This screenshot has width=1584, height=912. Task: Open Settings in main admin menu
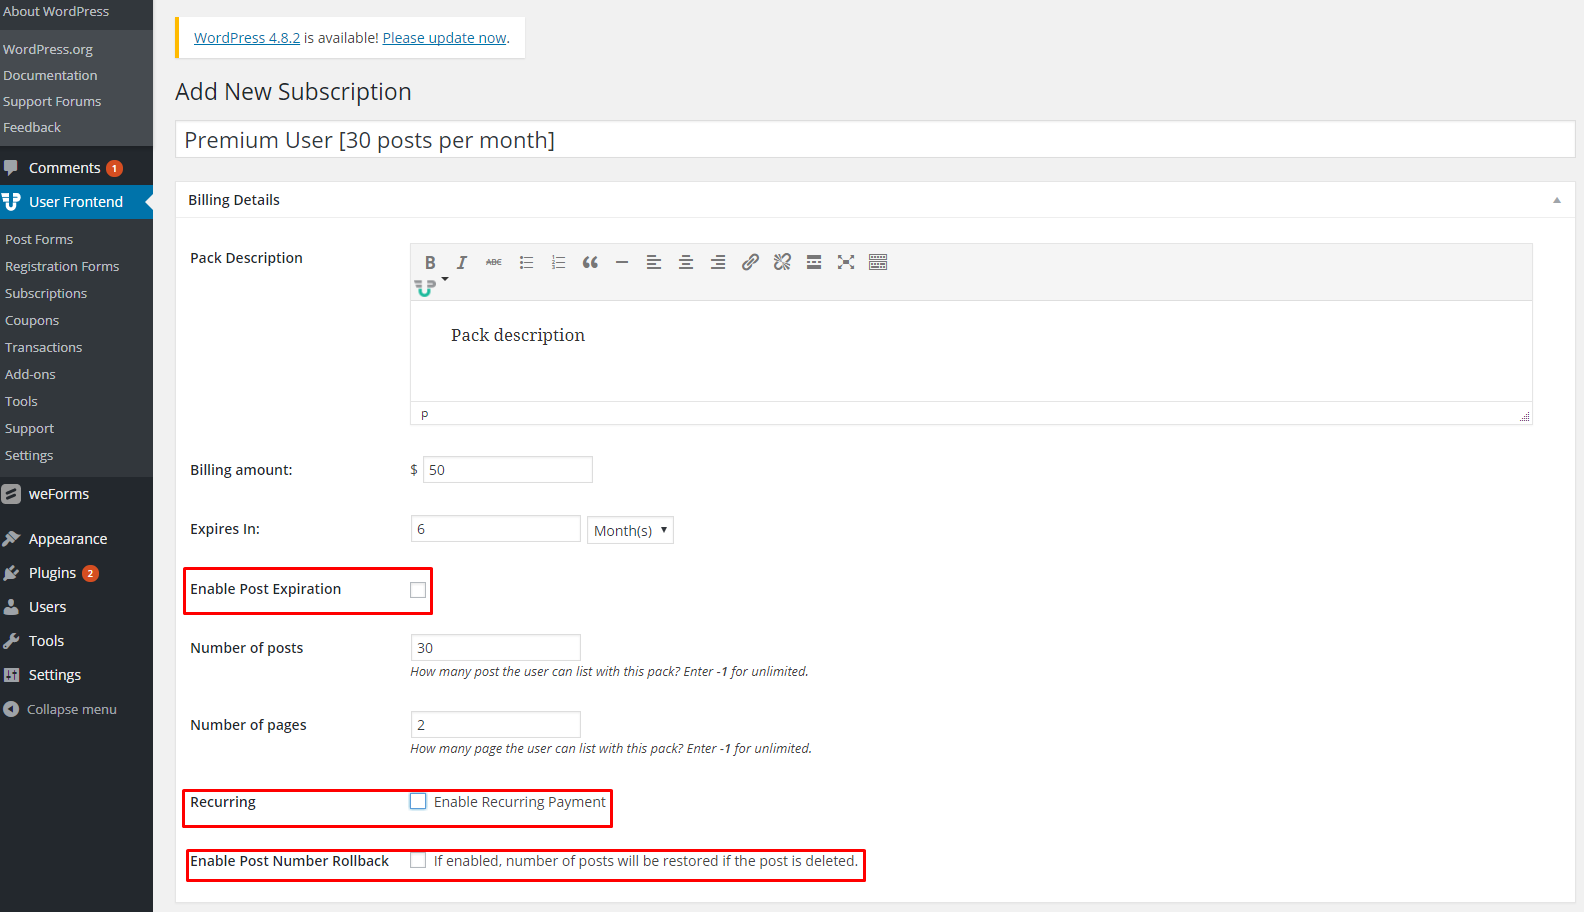(x=76, y=675)
